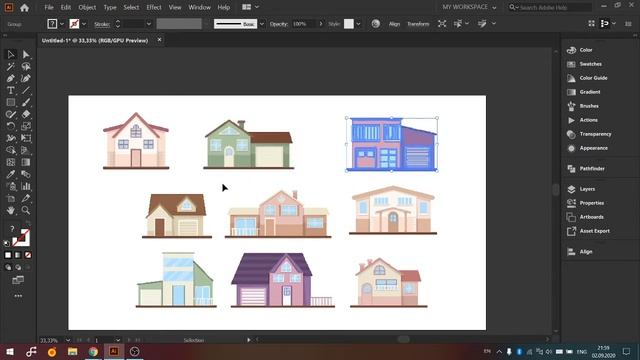Open the Select menu
The width and height of the screenshot is (640, 360).
(x=131, y=7)
